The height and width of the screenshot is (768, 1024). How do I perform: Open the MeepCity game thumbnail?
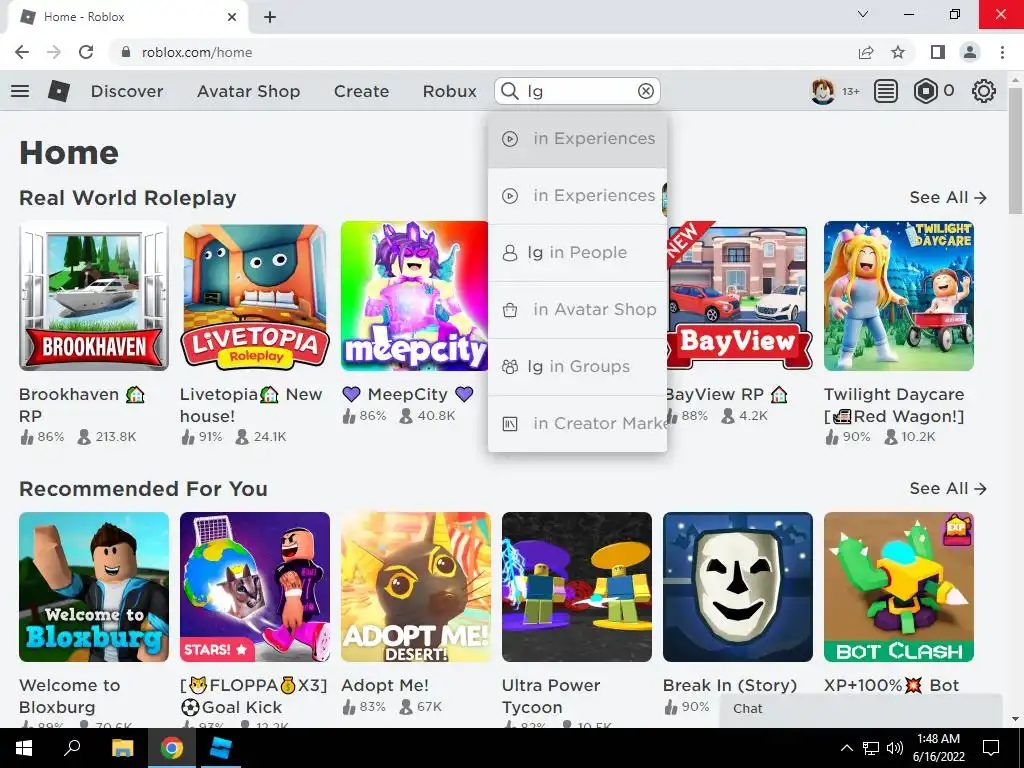[414, 296]
